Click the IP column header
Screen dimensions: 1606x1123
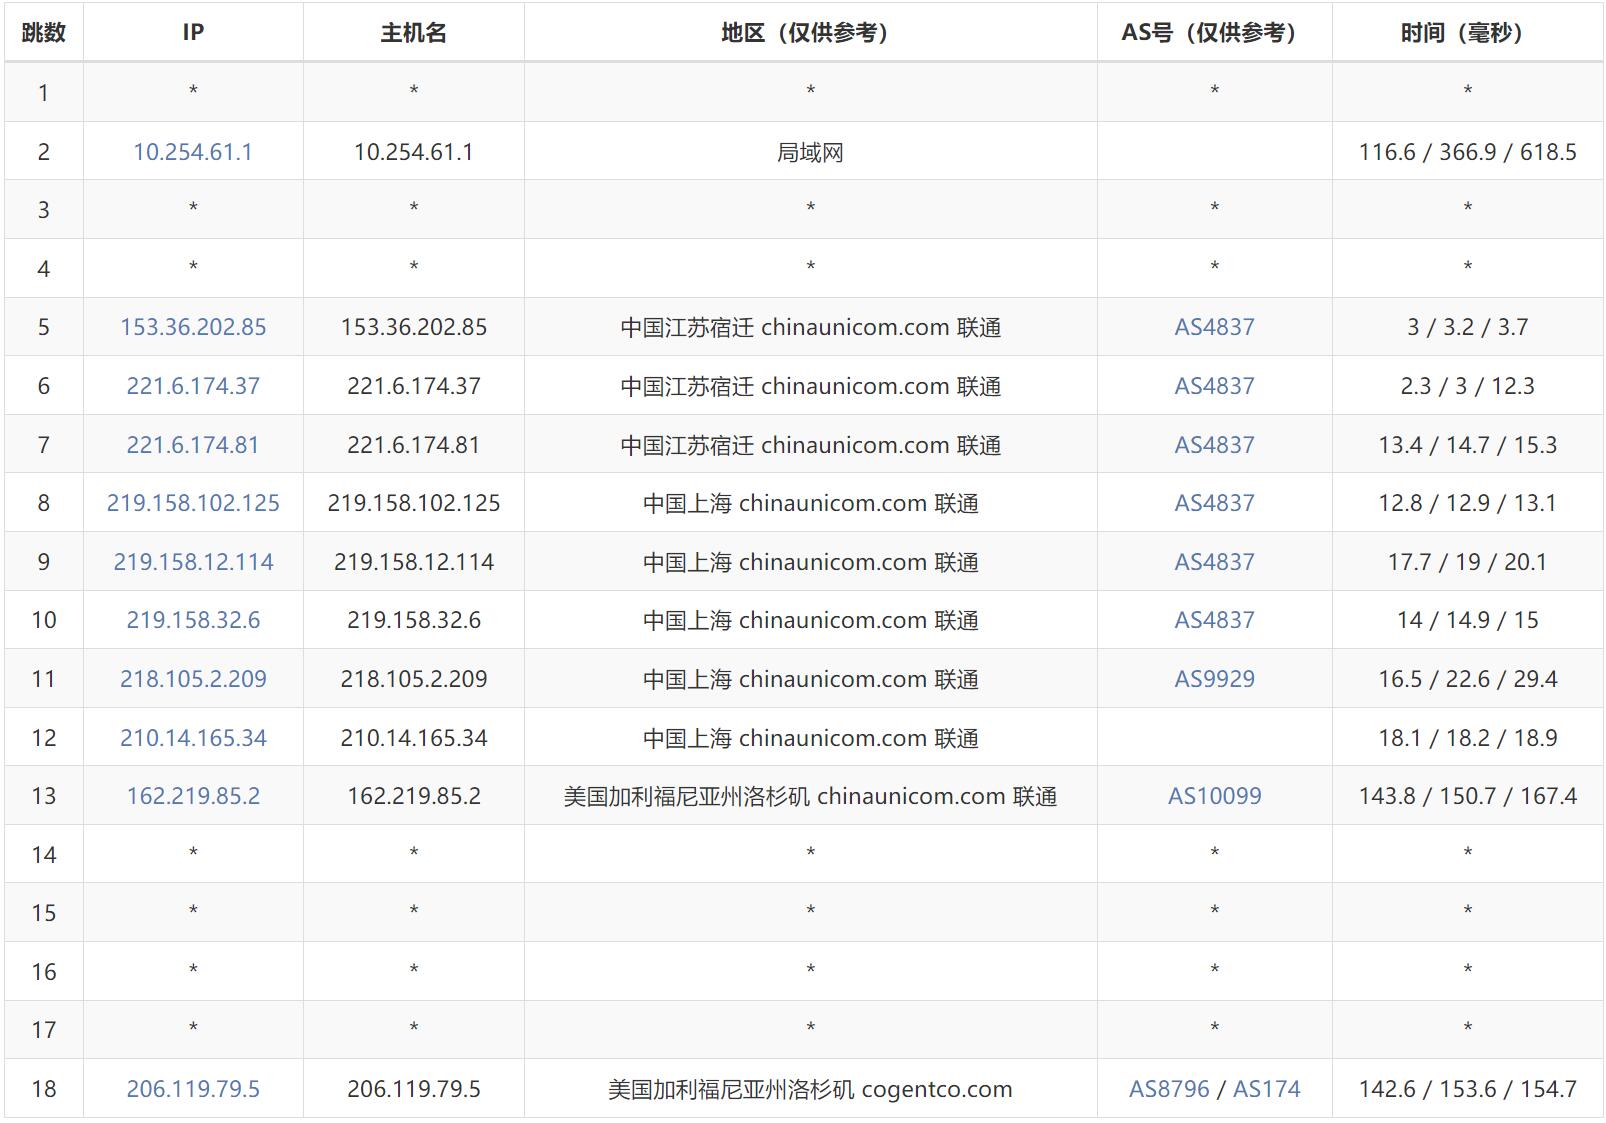193,33
